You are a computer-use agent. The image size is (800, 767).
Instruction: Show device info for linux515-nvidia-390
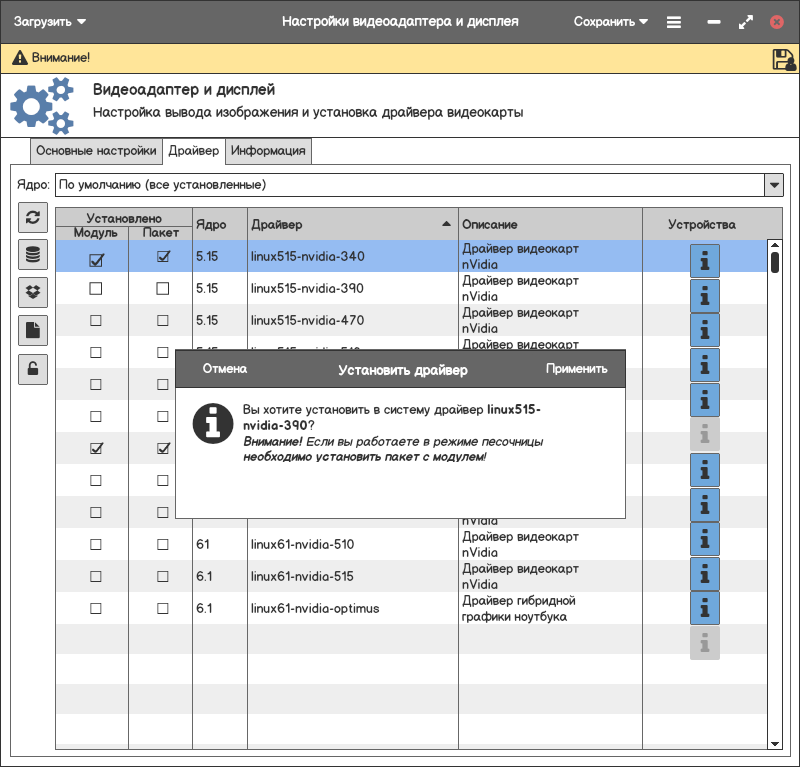[705, 295]
